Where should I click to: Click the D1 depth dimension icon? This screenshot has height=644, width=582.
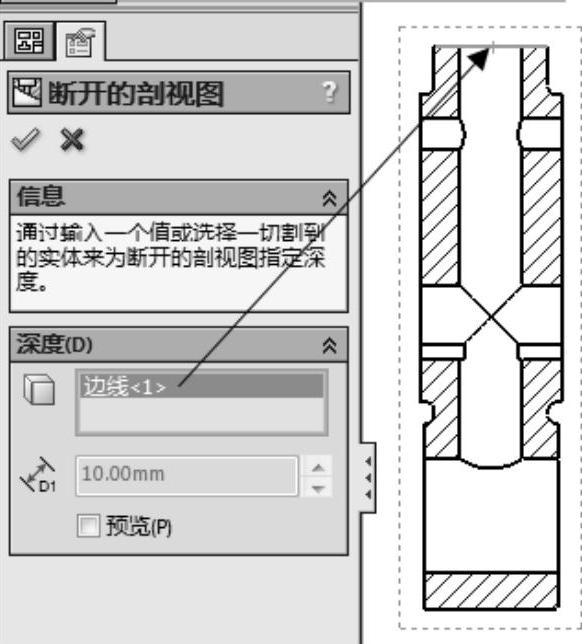(38, 474)
